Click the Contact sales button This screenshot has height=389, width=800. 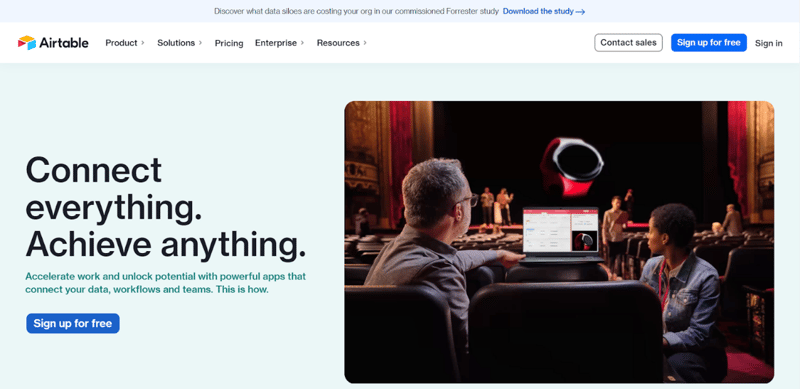[x=629, y=43]
